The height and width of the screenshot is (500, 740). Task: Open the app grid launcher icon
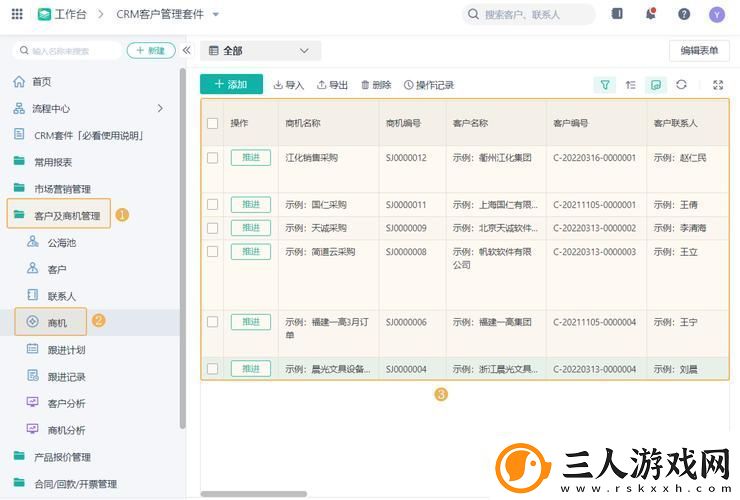pos(17,14)
